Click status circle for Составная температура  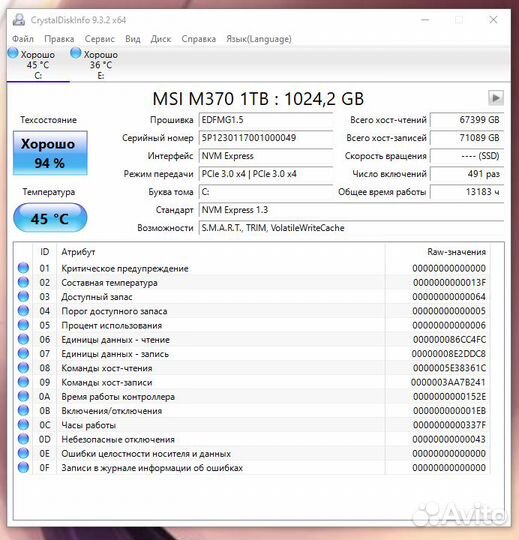(23, 282)
